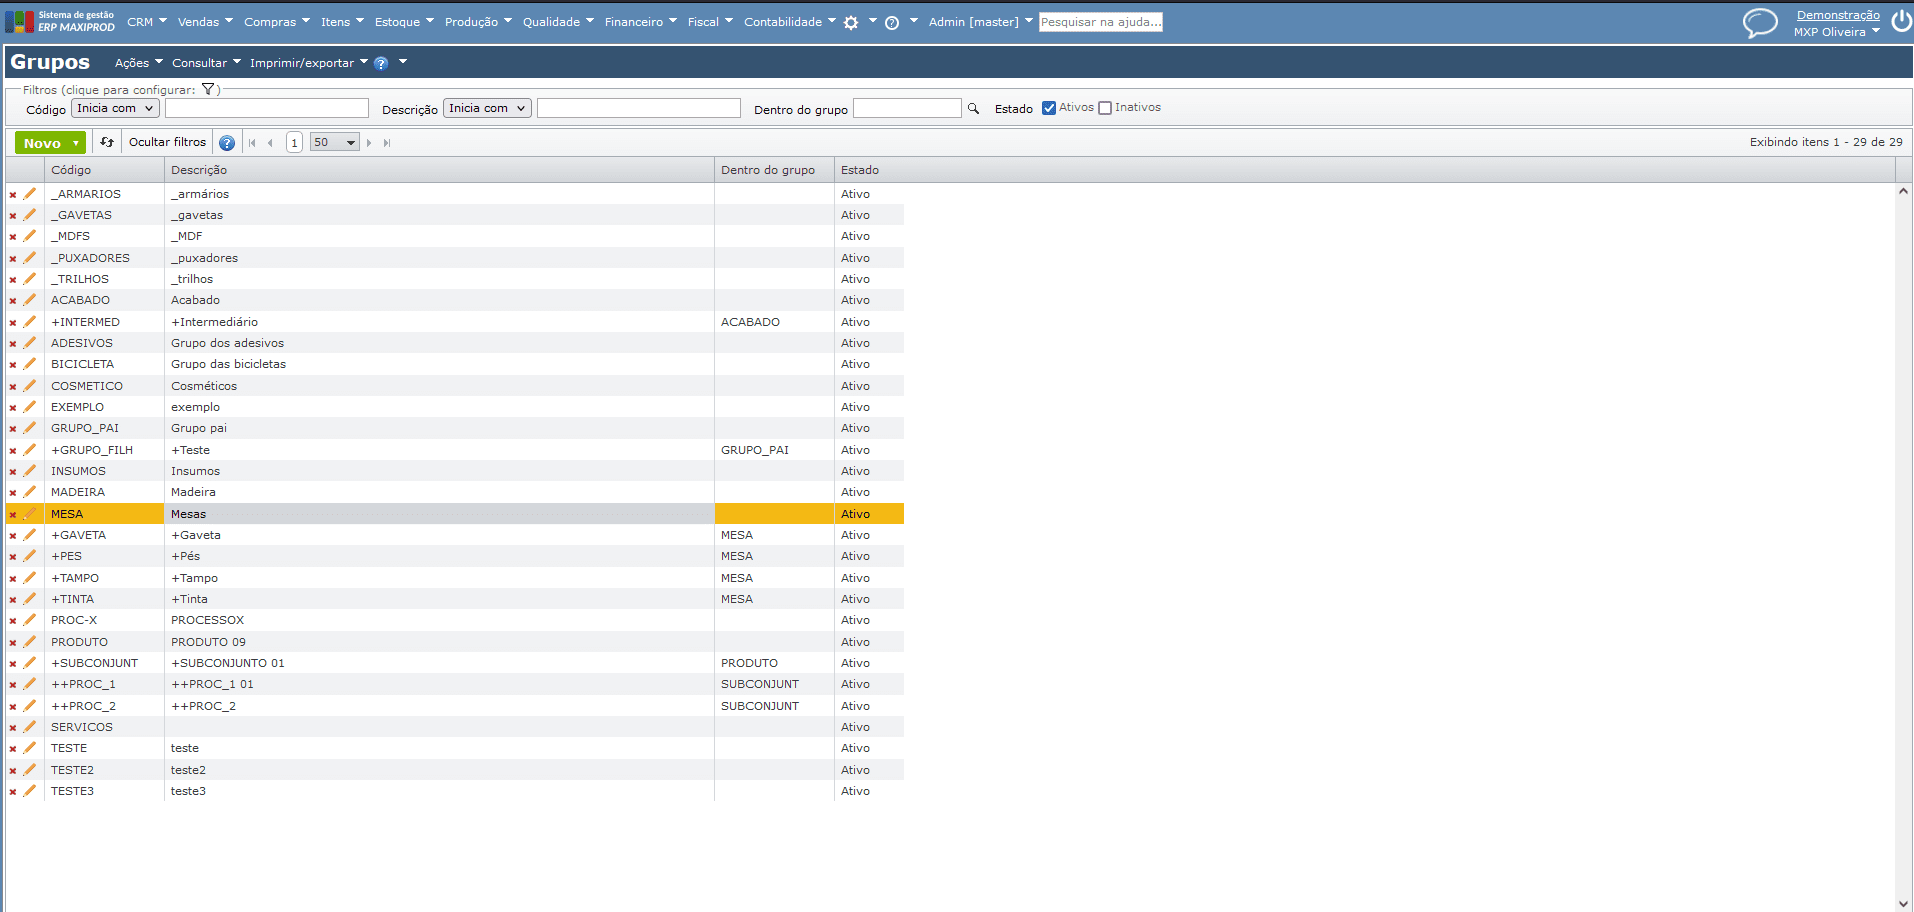Open the page size 50 dropdown
Screen dimensions: 1914x912
tap(334, 143)
